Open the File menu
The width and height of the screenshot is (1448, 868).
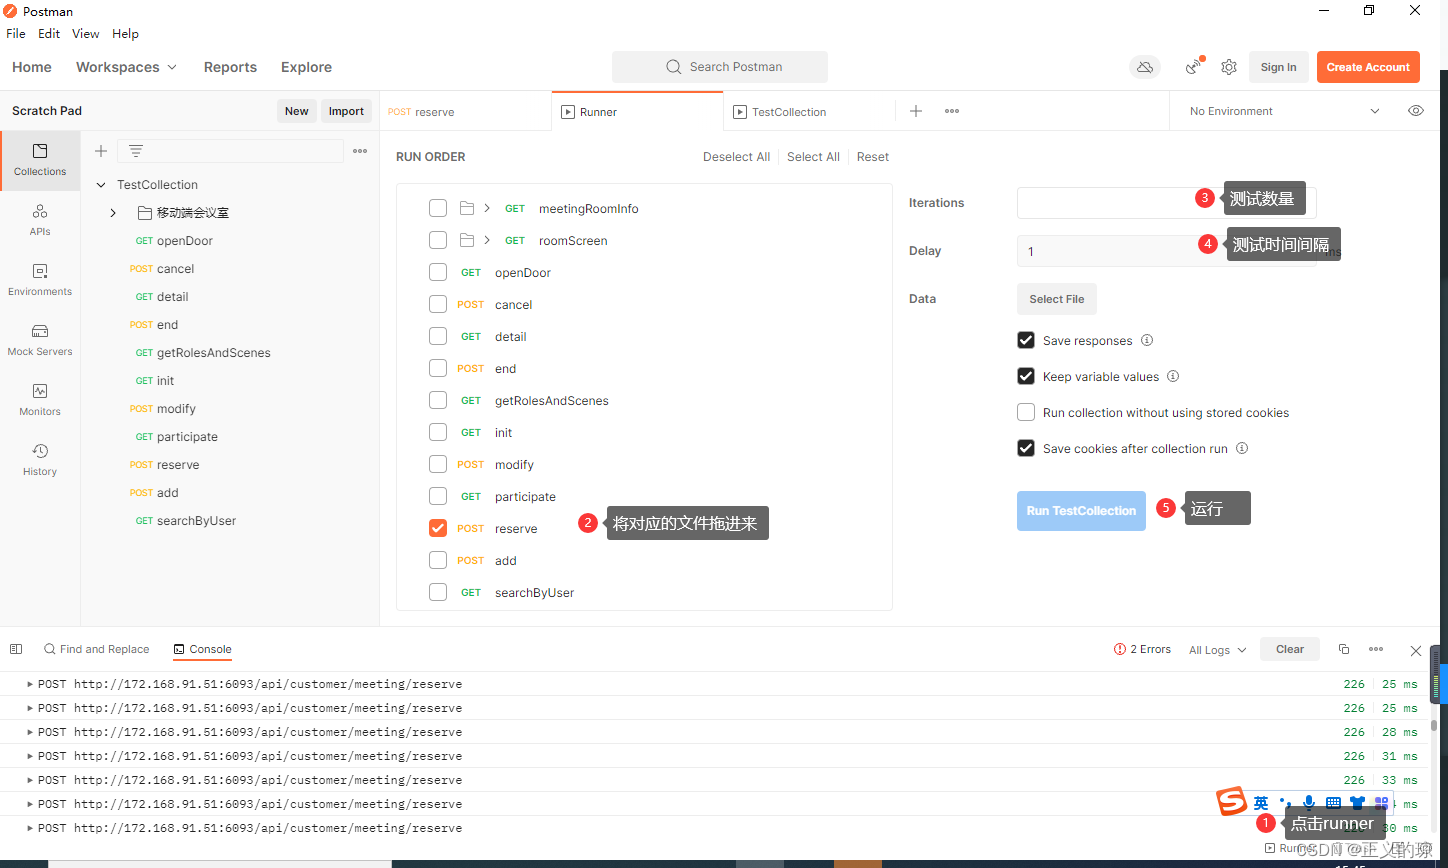pyautogui.click(x=16, y=33)
